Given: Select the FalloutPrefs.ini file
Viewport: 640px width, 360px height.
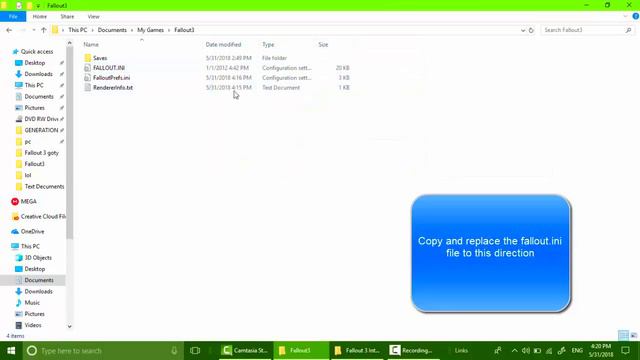Looking at the screenshot, I should coord(111,78).
